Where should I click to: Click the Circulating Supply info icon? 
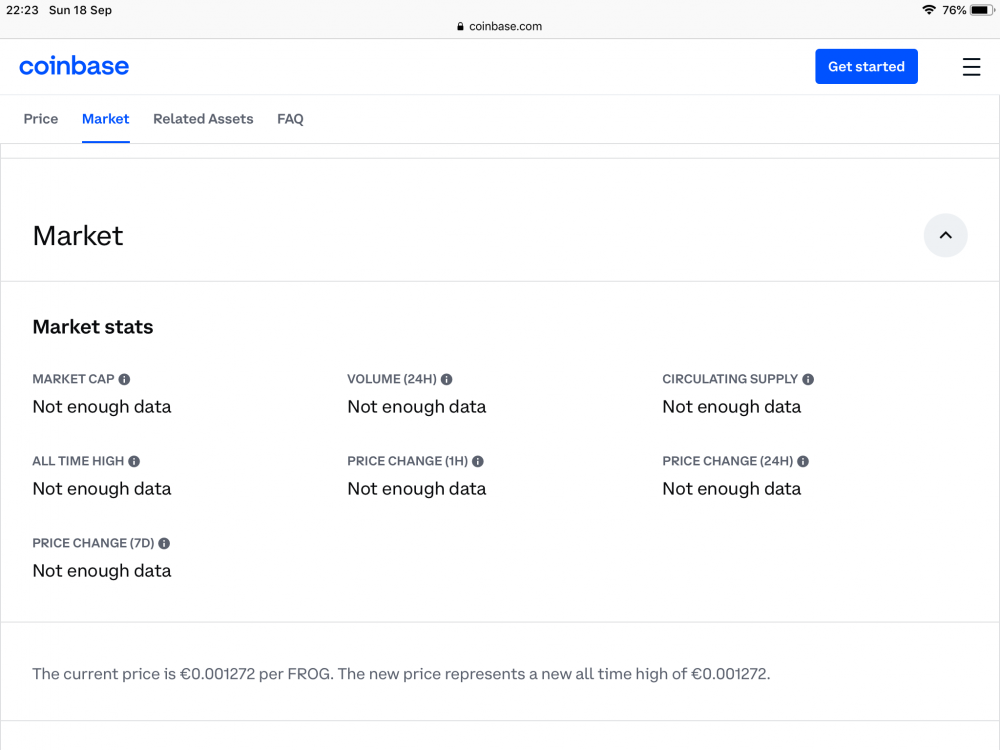[x=808, y=379]
